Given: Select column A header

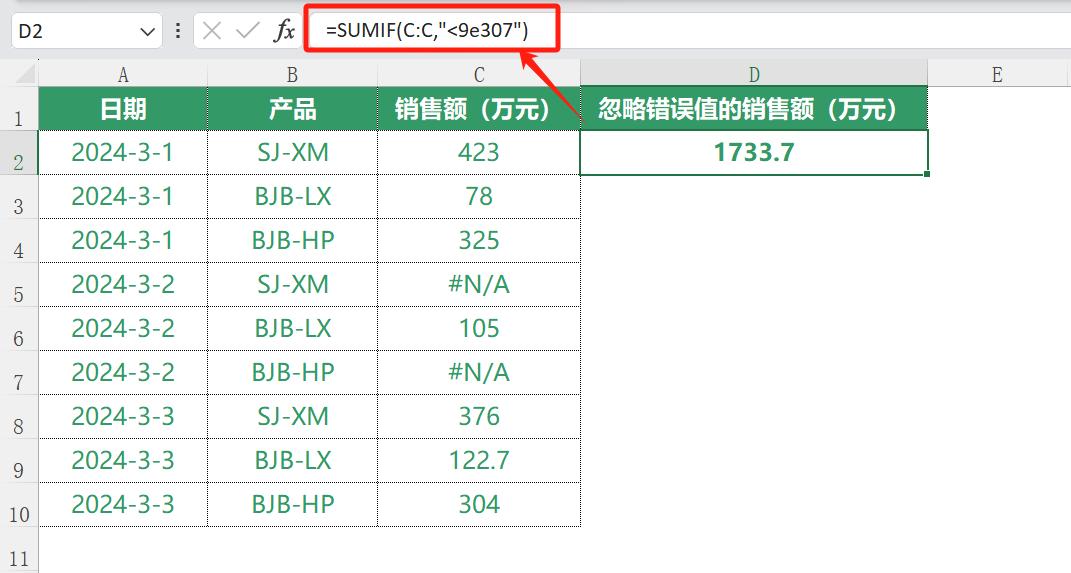Looking at the screenshot, I should (x=123, y=74).
